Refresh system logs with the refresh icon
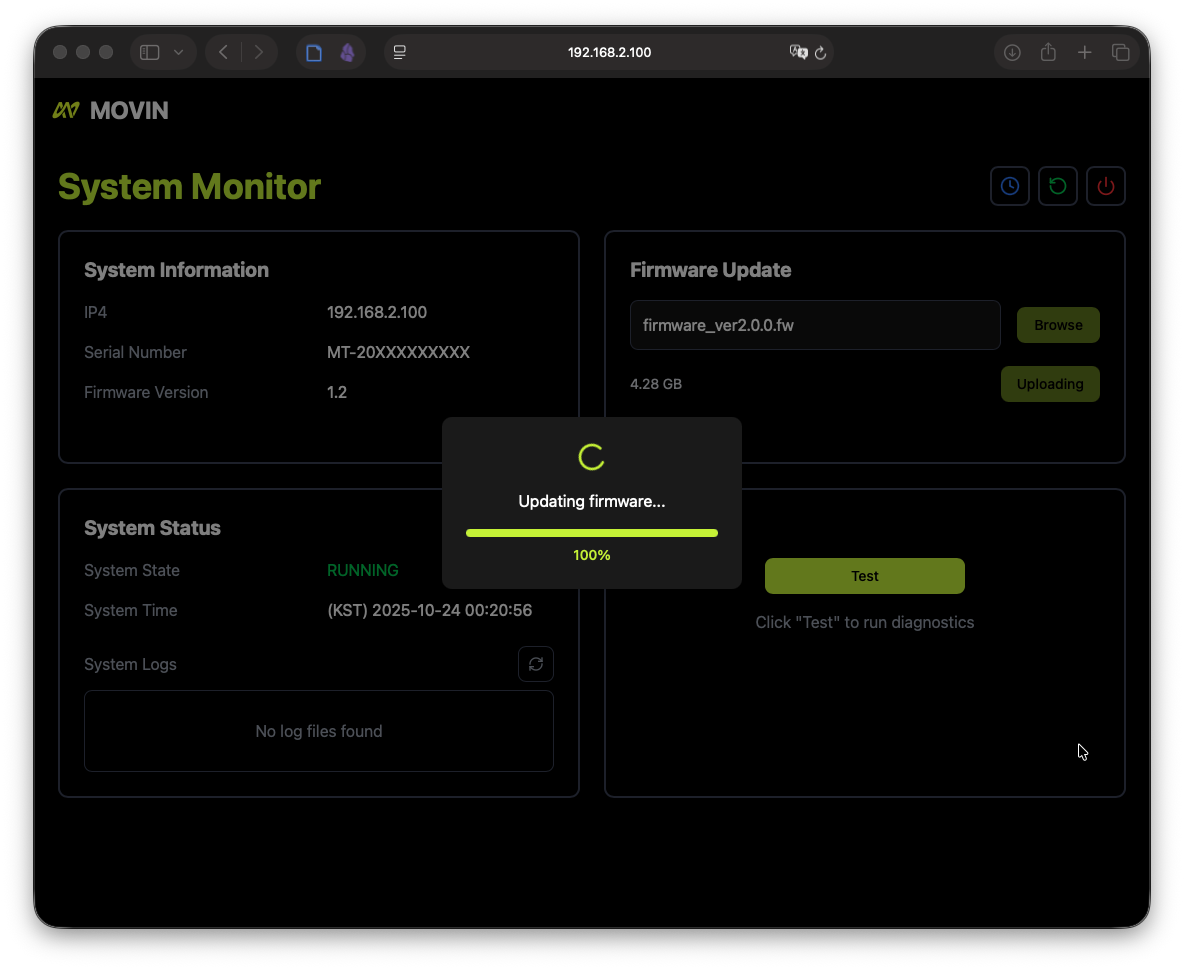This screenshot has width=1184, height=970. 536,664
